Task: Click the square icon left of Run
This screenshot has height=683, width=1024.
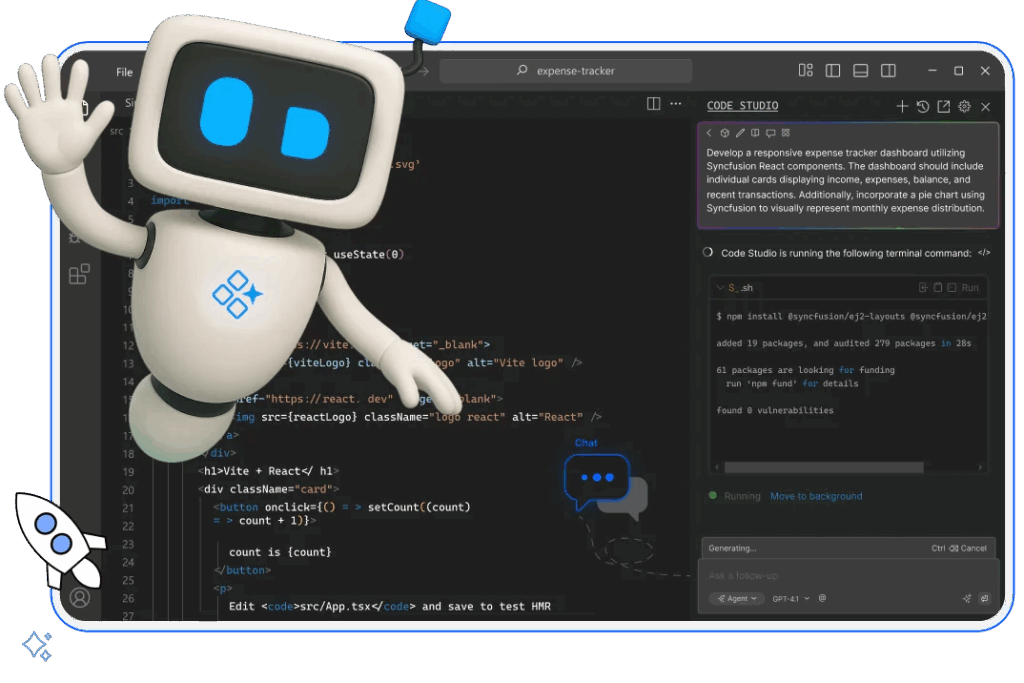Action: [952, 287]
